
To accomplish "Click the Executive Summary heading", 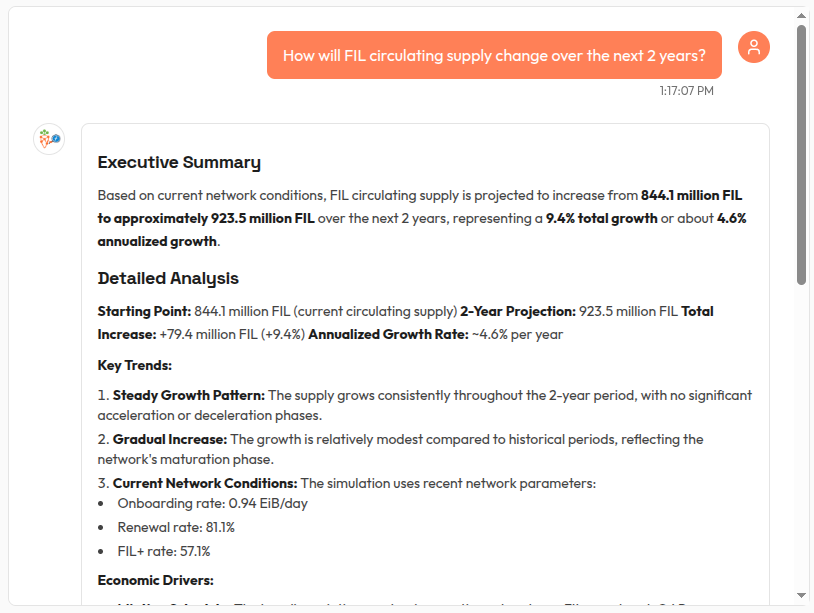I will click(x=179, y=162).
